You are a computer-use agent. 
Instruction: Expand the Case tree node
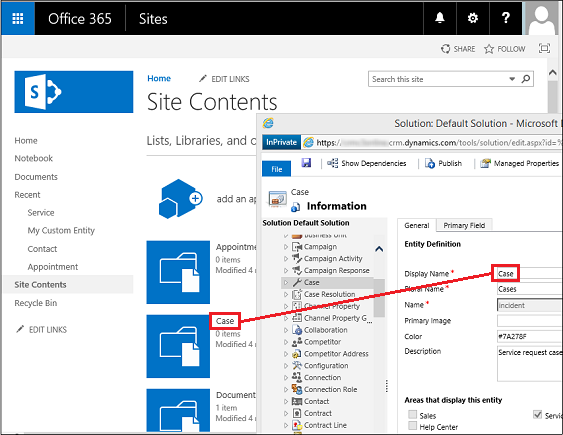pyautogui.click(x=286, y=282)
